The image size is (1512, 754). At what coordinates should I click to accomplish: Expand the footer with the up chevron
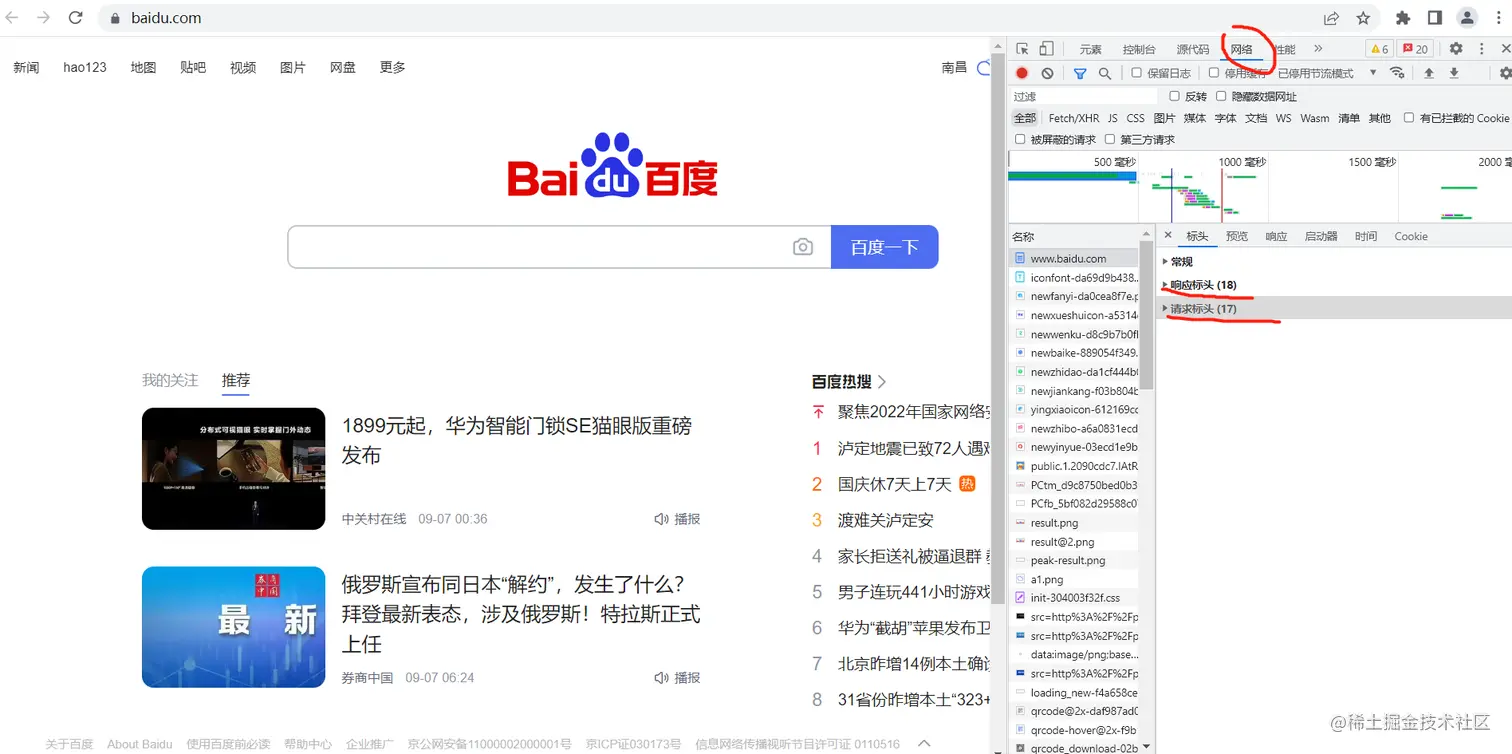click(x=925, y=743)
